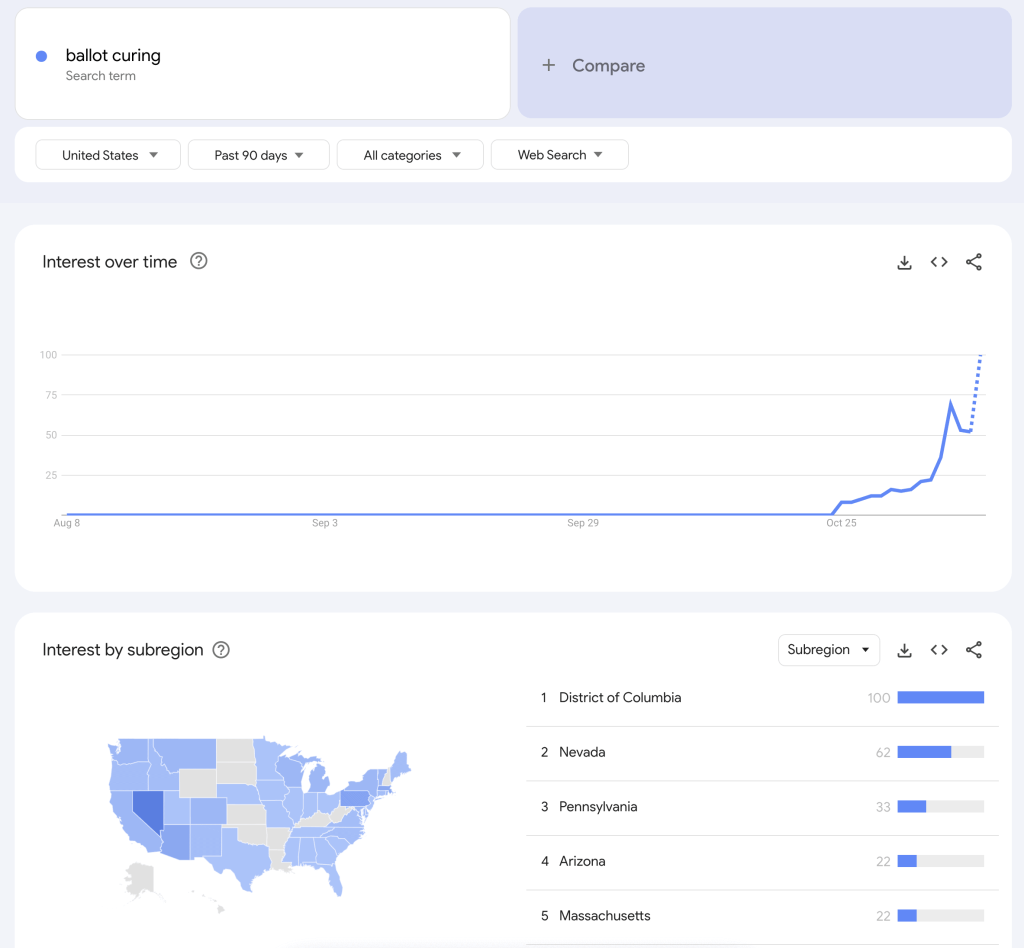Open the Past 90 days time range selector
Viewport: 1024px width, 948px height.
(x=258, y=154)
